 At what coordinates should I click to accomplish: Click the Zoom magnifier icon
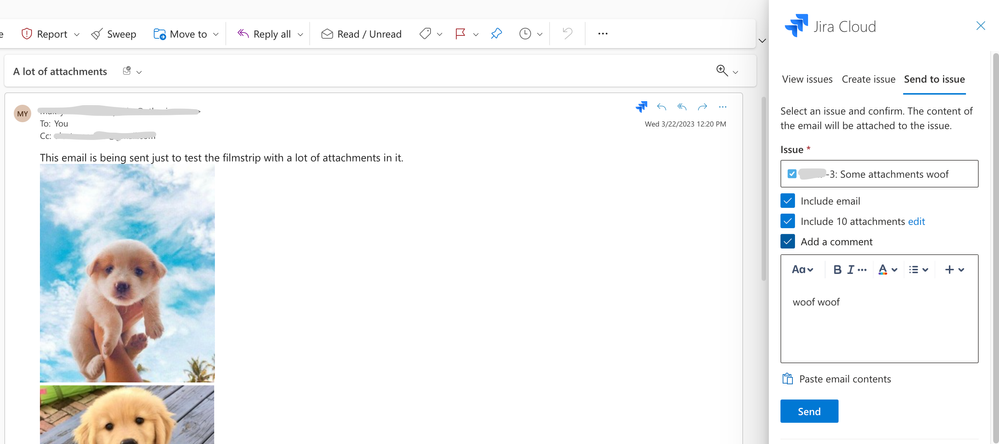(722, 71)
